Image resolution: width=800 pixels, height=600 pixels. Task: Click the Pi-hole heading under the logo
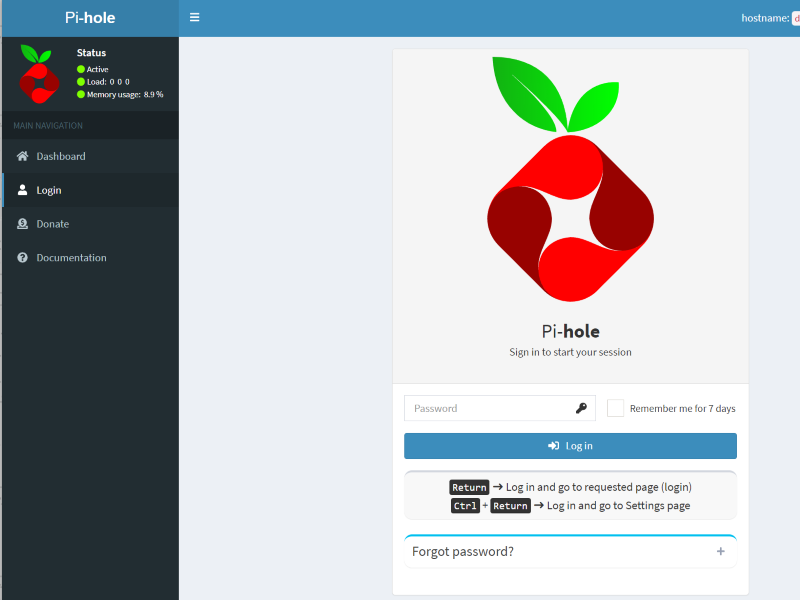tap(570, 332)
